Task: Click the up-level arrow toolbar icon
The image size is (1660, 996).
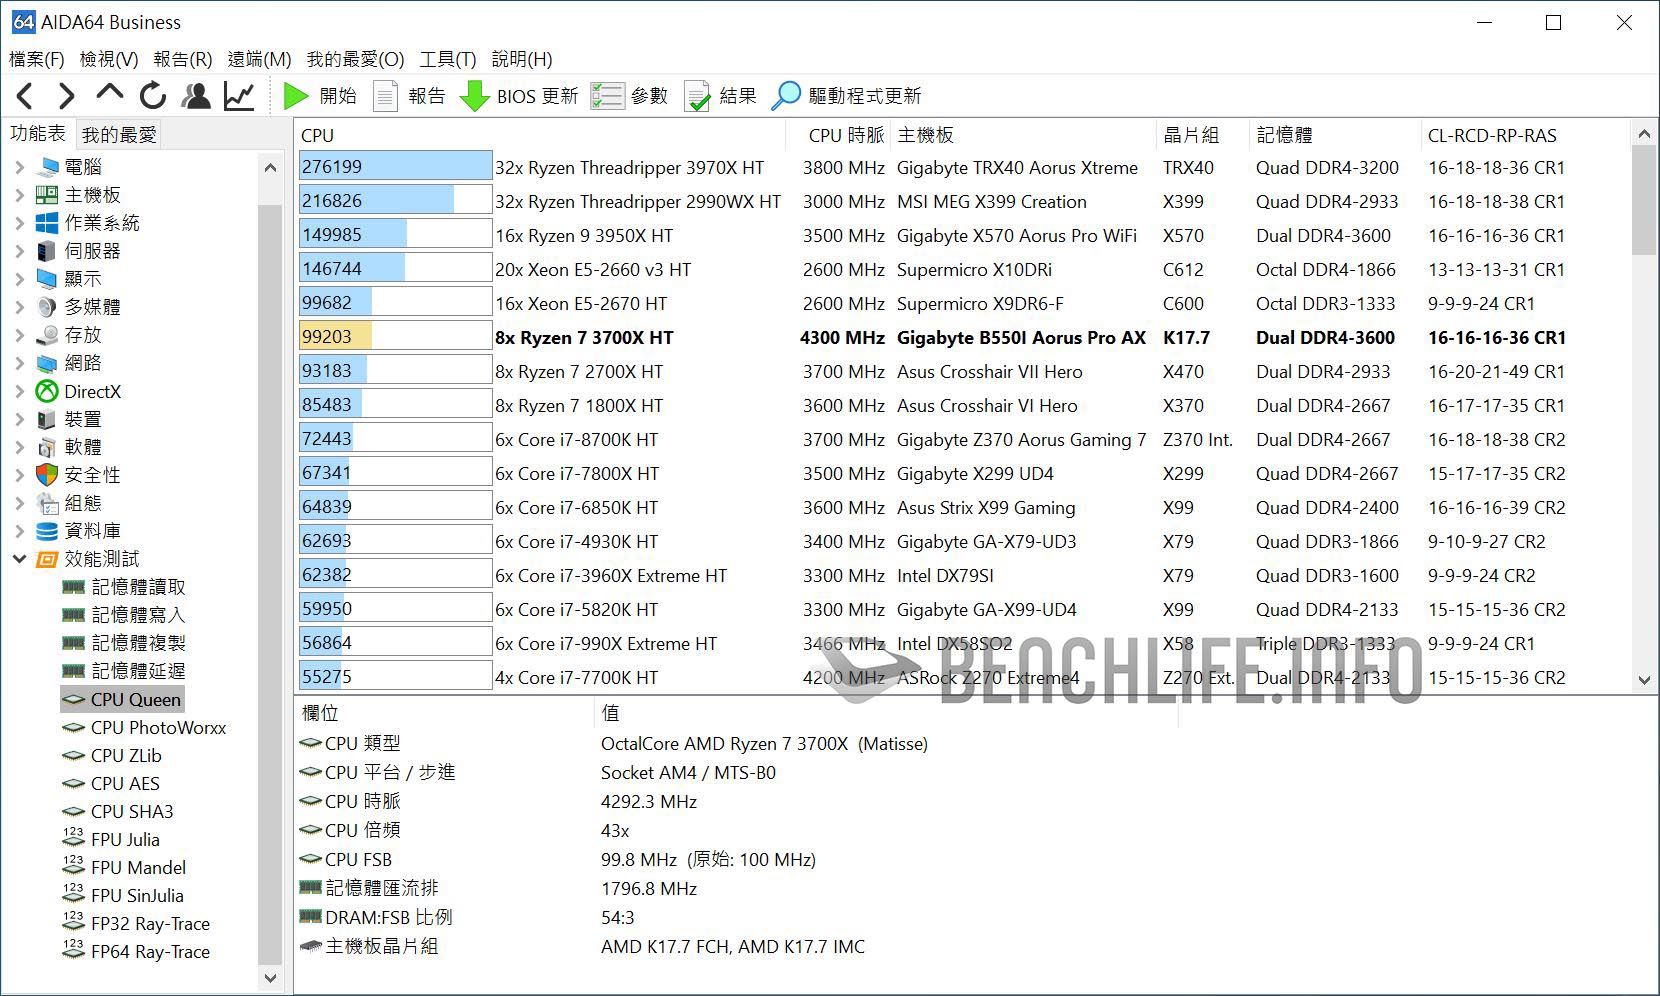Action: [109, 95]
